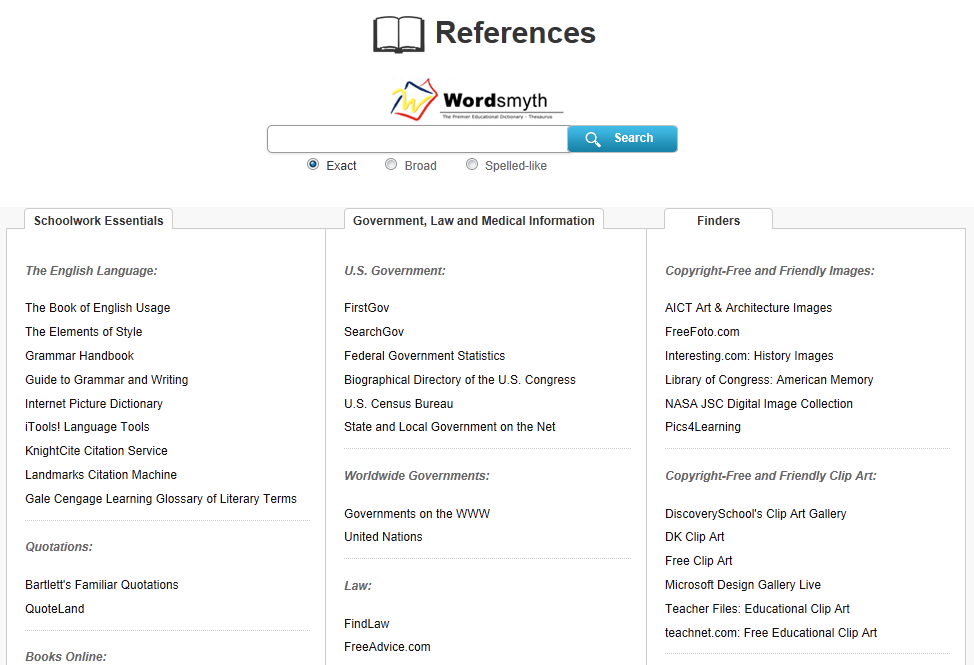This screenshot has width=974, height=665.
Task: Click the open book References icon
Action: tap(399, 34)
